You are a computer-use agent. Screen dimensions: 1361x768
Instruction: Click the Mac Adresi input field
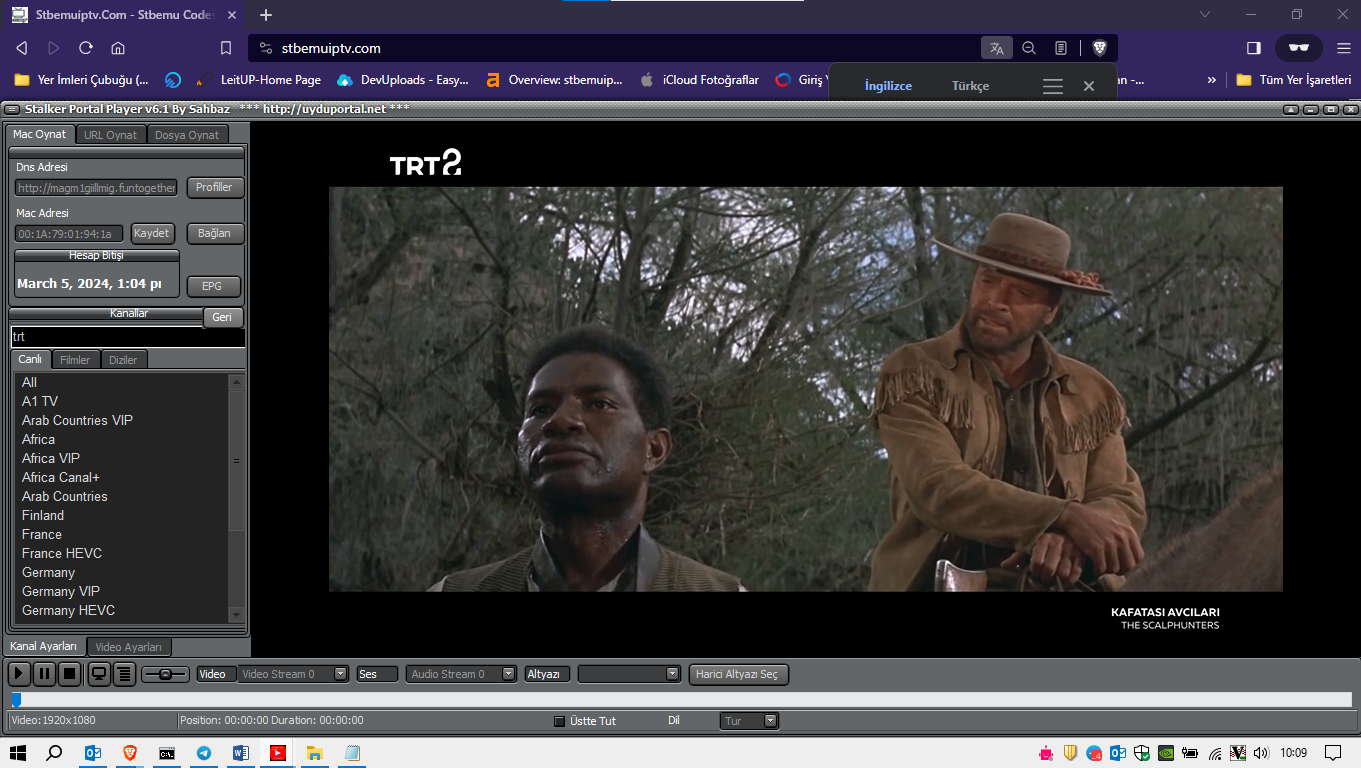tap(69, 234)
